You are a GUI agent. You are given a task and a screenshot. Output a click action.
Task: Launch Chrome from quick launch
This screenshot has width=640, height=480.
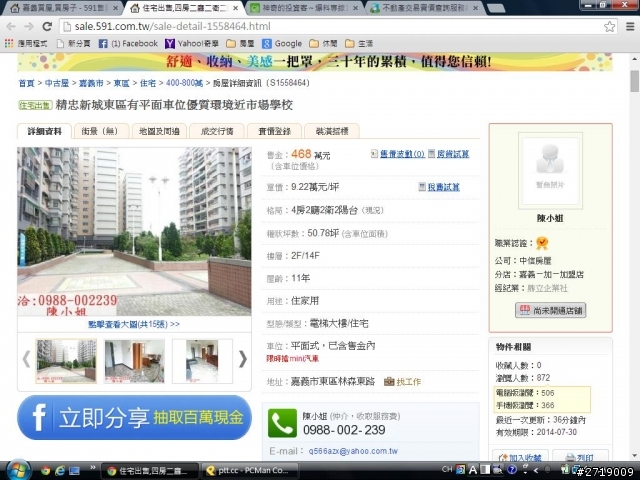45,471
